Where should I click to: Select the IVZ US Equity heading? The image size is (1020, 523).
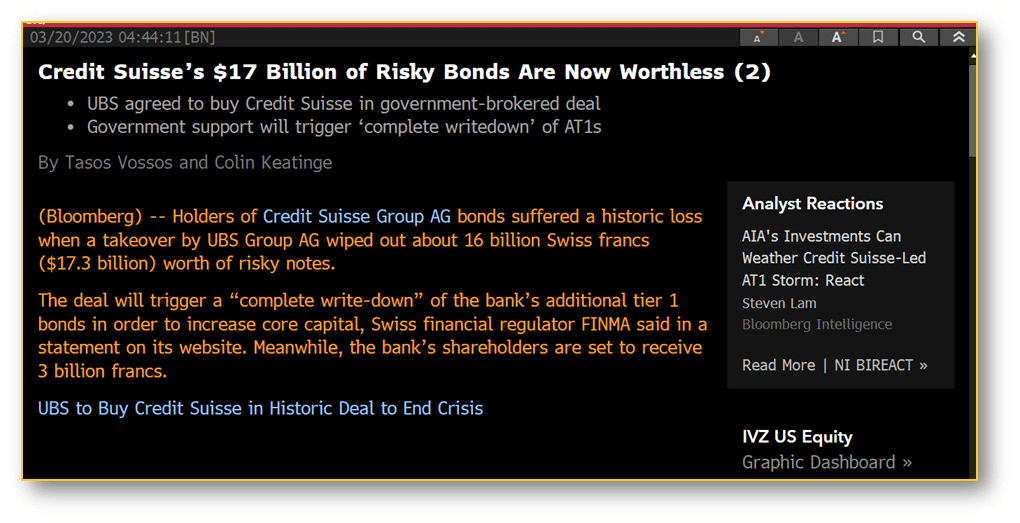[x=797, y=437]
